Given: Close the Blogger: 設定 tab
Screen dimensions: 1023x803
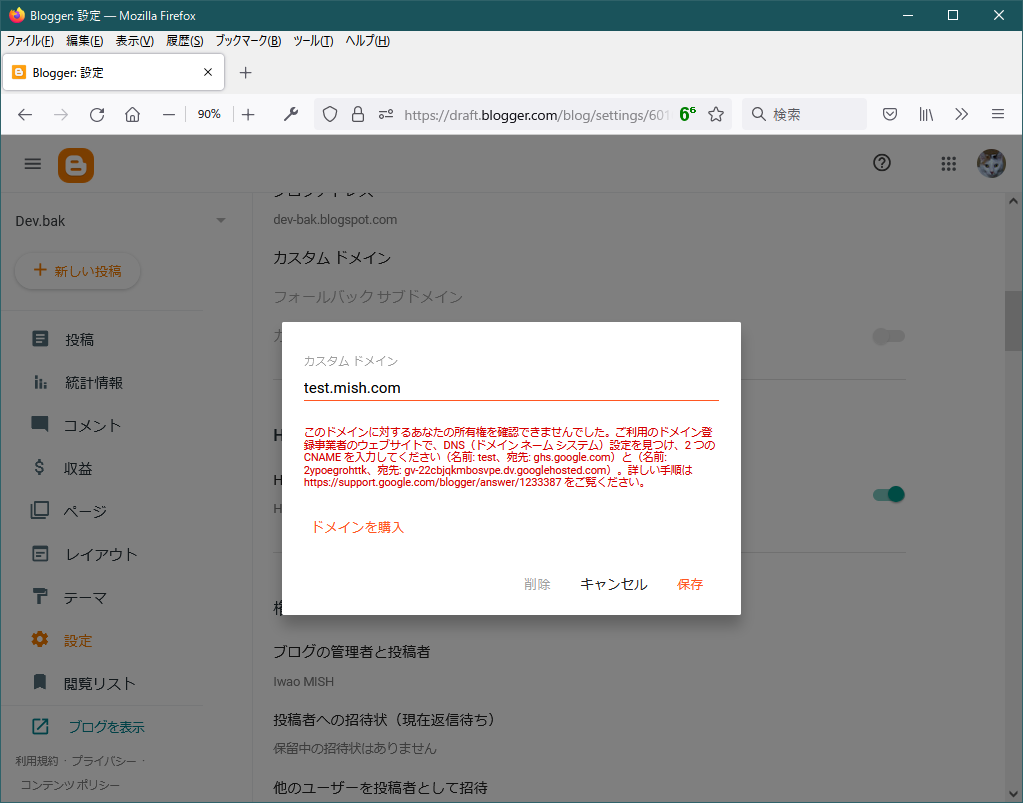Looking at the screenshot, I should 208,72.
